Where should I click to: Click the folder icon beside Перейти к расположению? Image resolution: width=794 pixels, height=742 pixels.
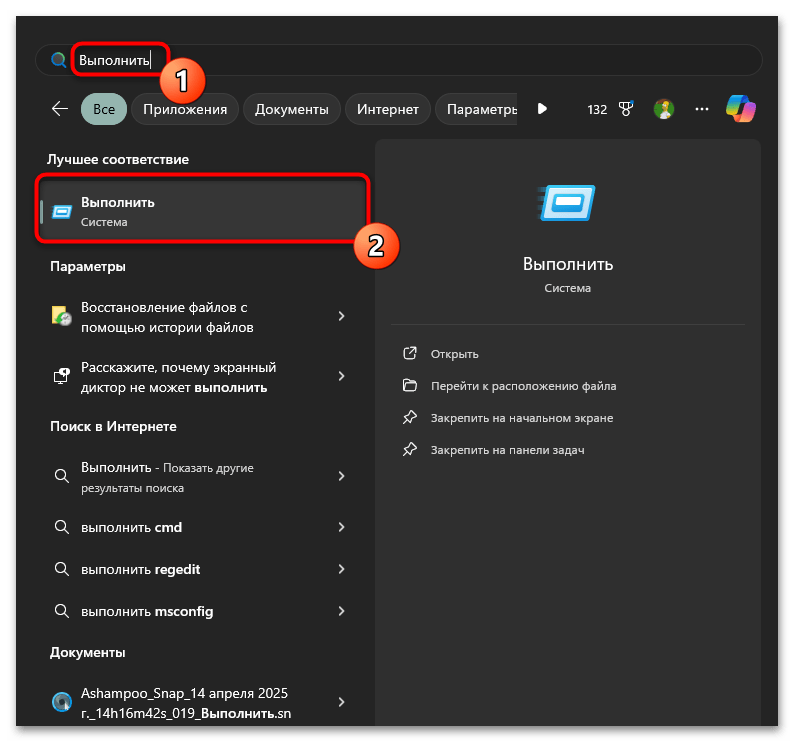[x=410, y=385]
